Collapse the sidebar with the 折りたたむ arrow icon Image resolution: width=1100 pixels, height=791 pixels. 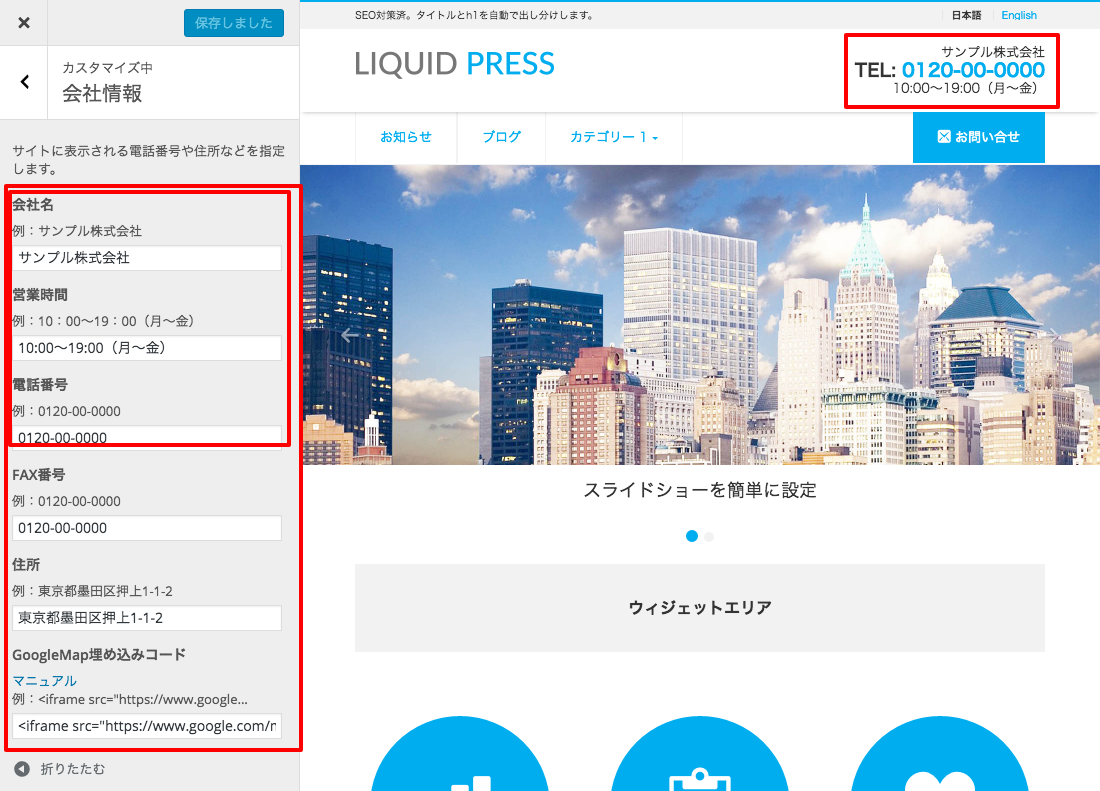tap(22, 769)
